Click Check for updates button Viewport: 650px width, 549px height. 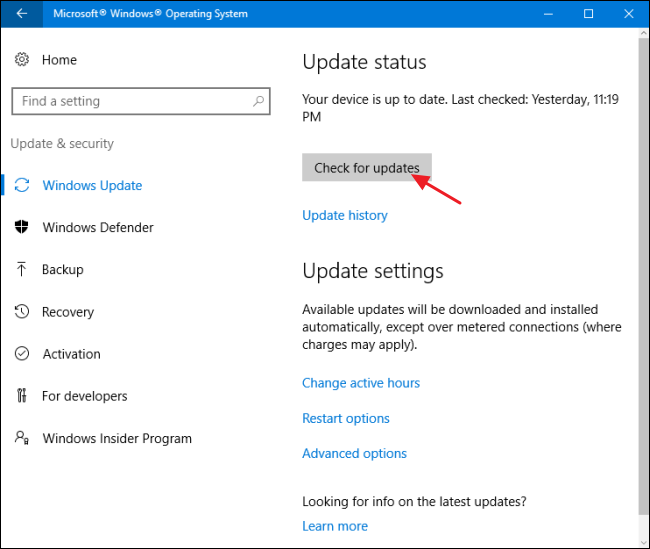click(x=367, y=167)
